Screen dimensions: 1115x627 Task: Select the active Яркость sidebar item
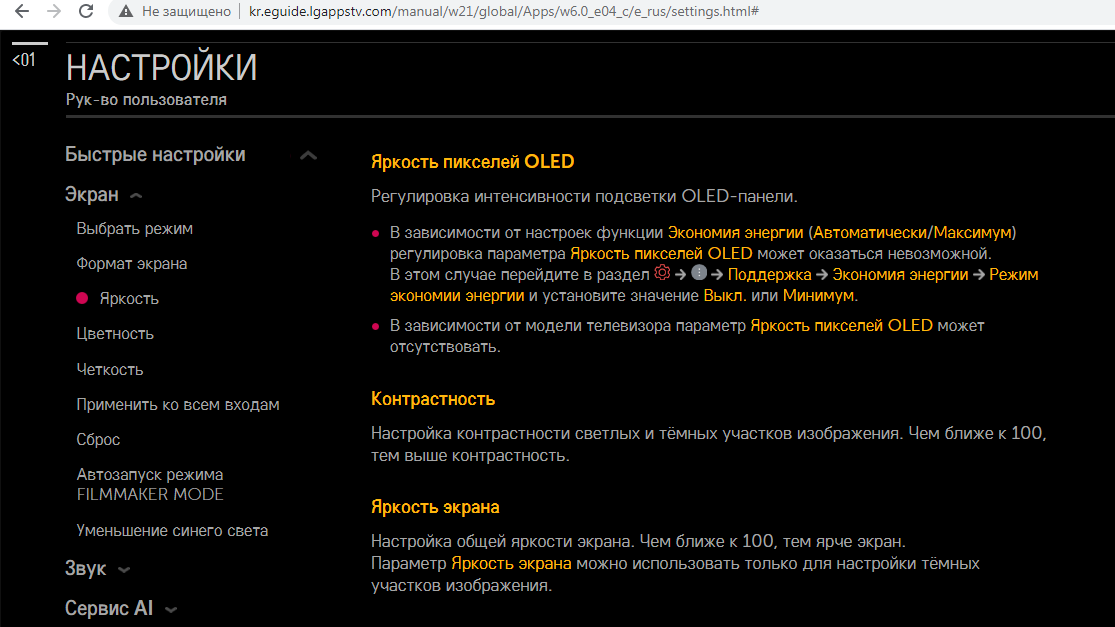point(128,299)
